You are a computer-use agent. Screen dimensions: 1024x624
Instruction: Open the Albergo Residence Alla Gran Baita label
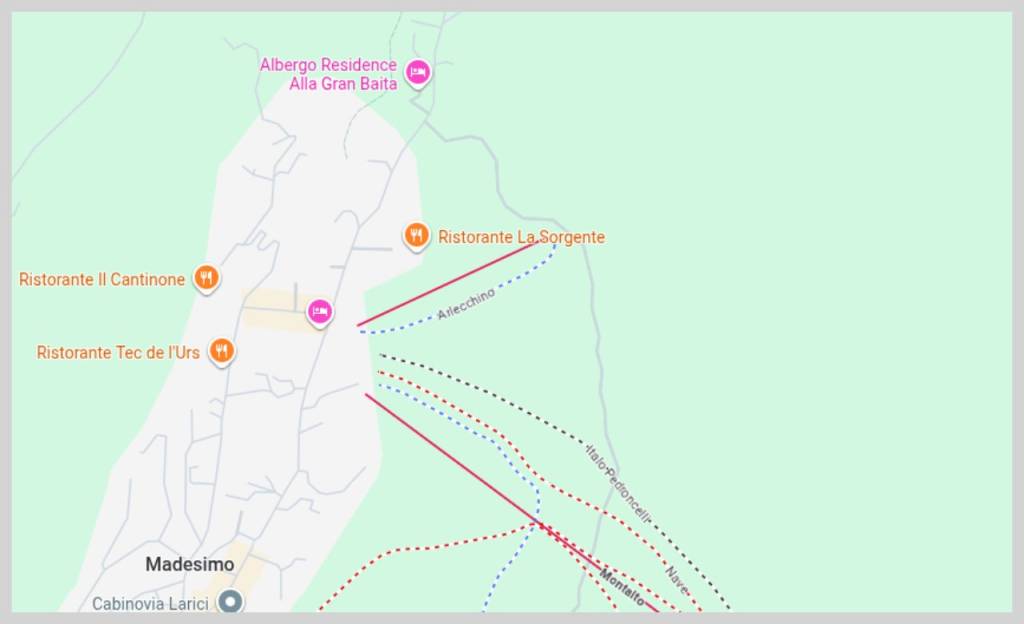point(328,74)
